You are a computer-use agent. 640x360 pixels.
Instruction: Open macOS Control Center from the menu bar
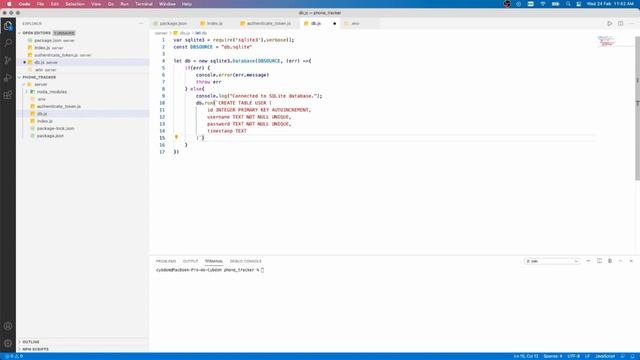click(x=579, y=4)
